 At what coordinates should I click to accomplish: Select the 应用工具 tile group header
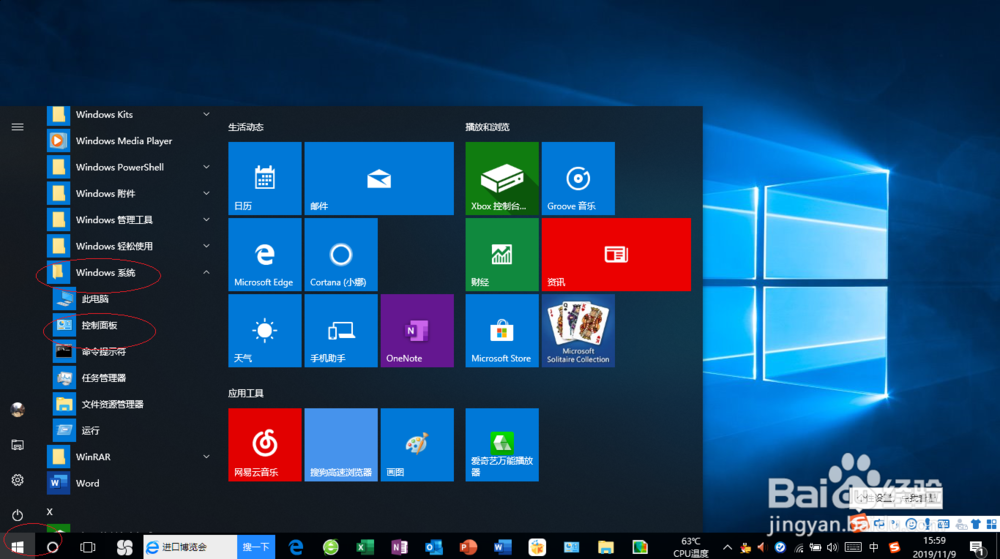point(246,393)
